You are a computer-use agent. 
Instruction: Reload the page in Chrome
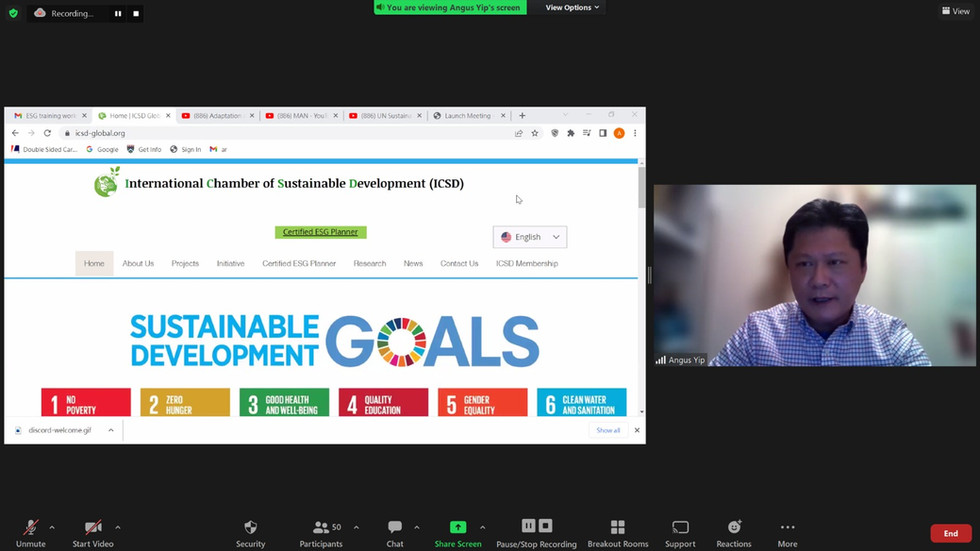tap(47, 133)
